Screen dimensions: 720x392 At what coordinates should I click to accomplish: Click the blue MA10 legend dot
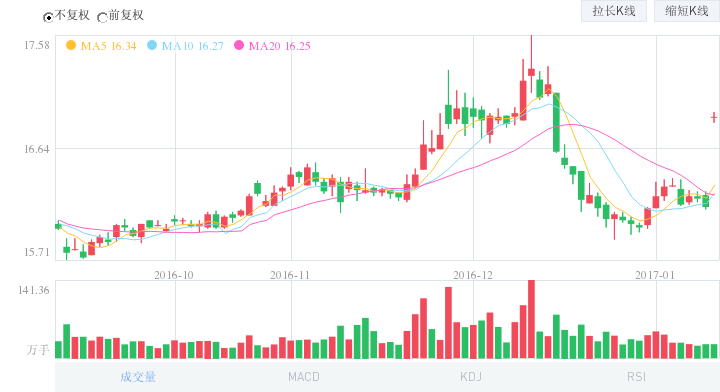click(152, 45)
